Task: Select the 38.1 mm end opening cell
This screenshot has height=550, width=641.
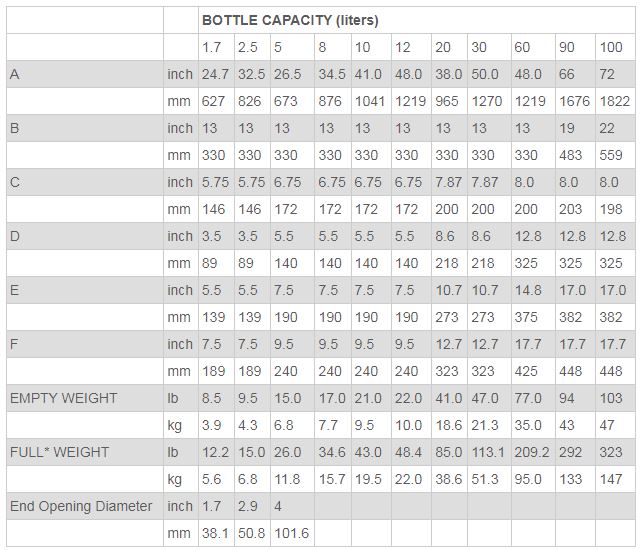Action: click(215, 533)
